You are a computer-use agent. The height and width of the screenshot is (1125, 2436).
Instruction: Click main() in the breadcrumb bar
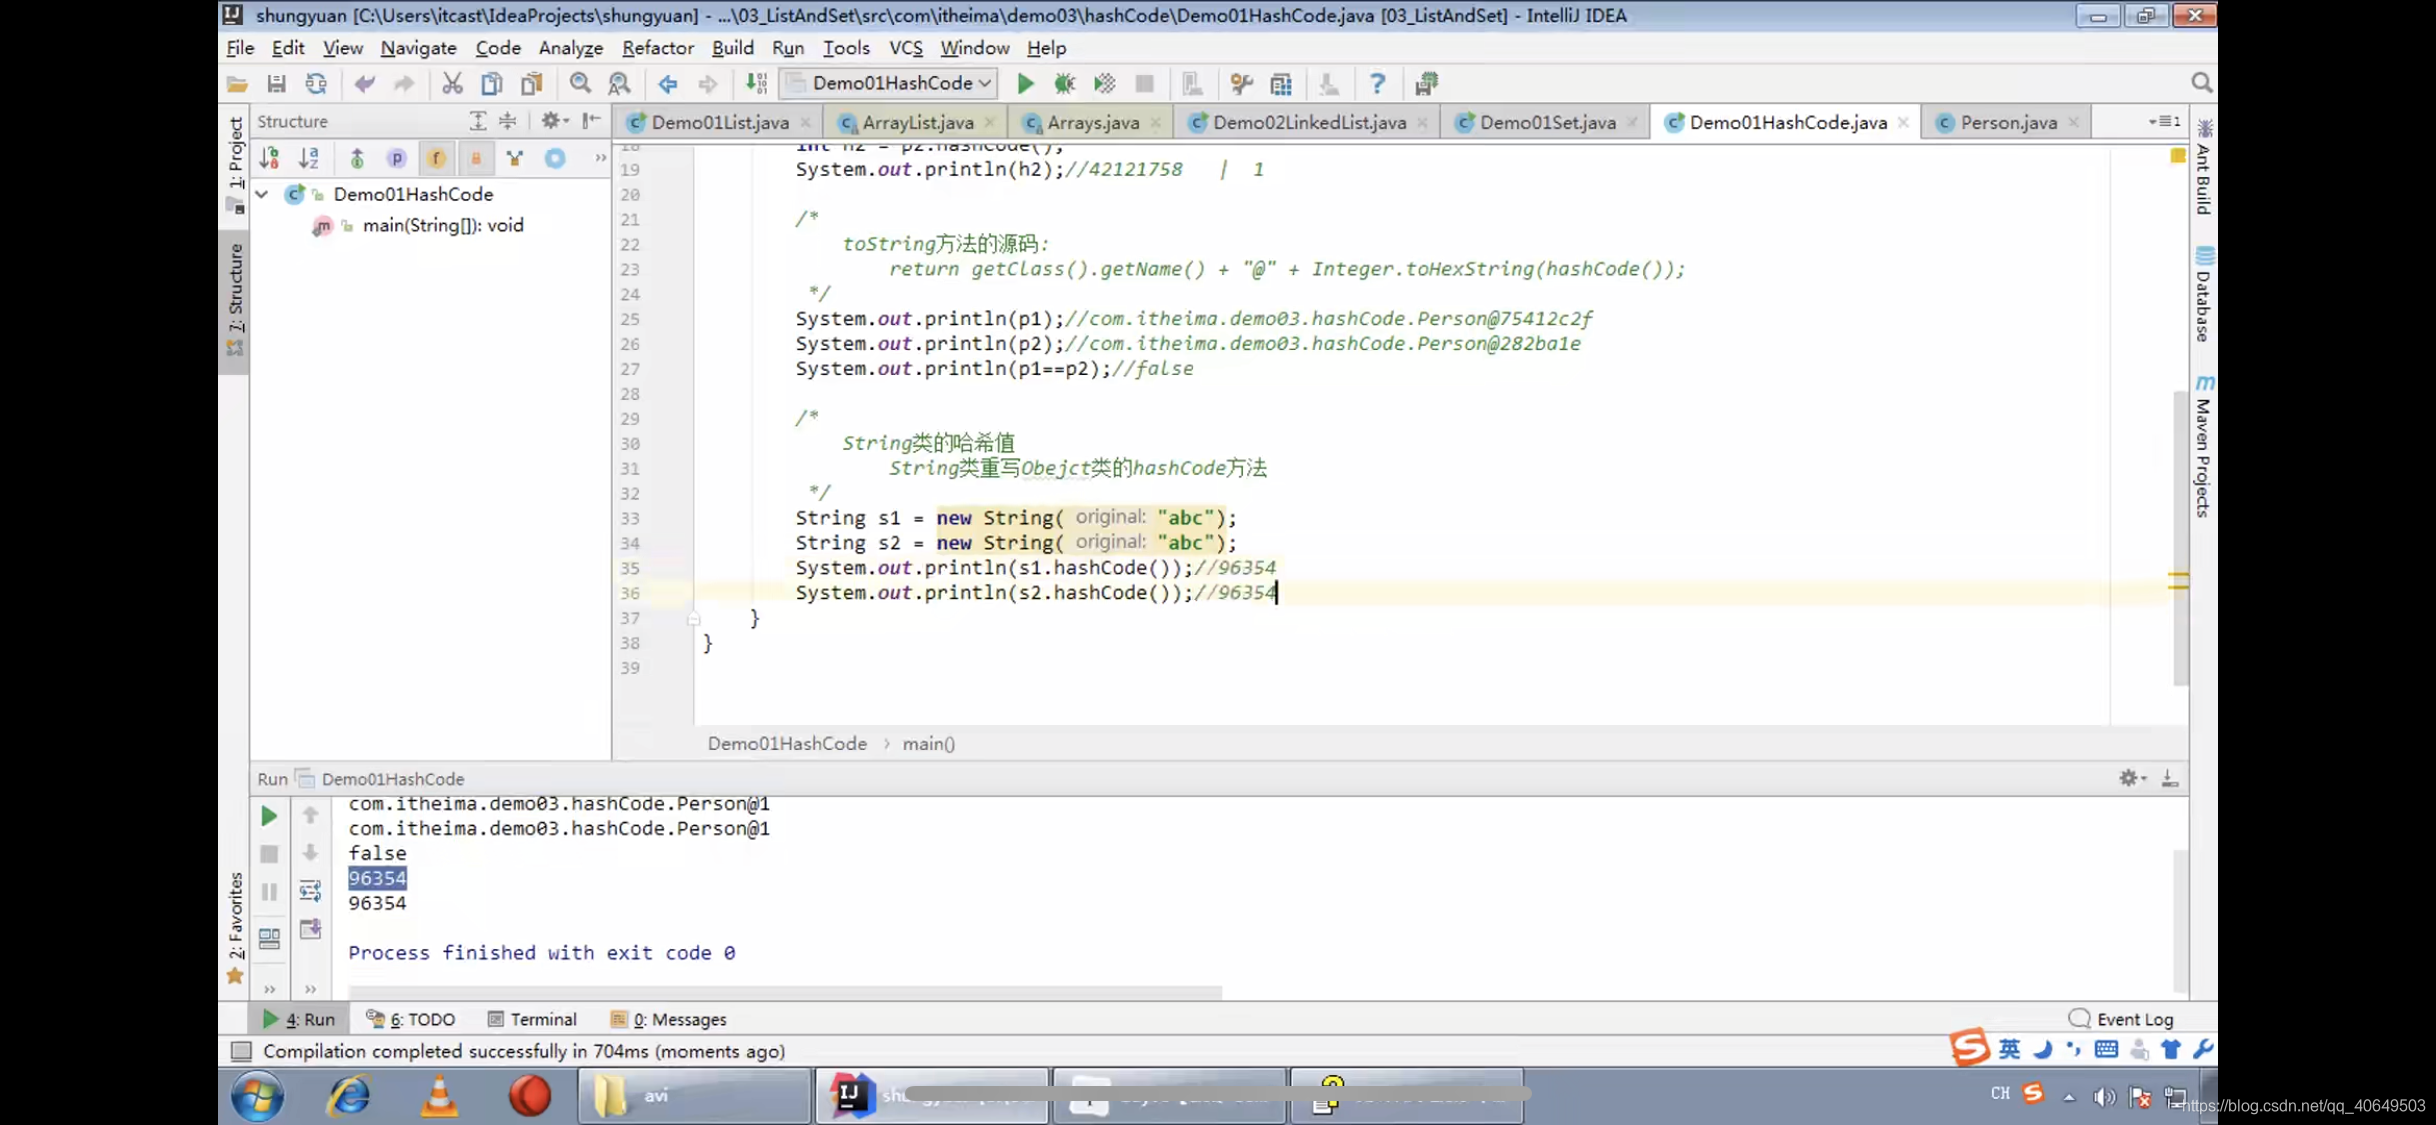(929, 743)
